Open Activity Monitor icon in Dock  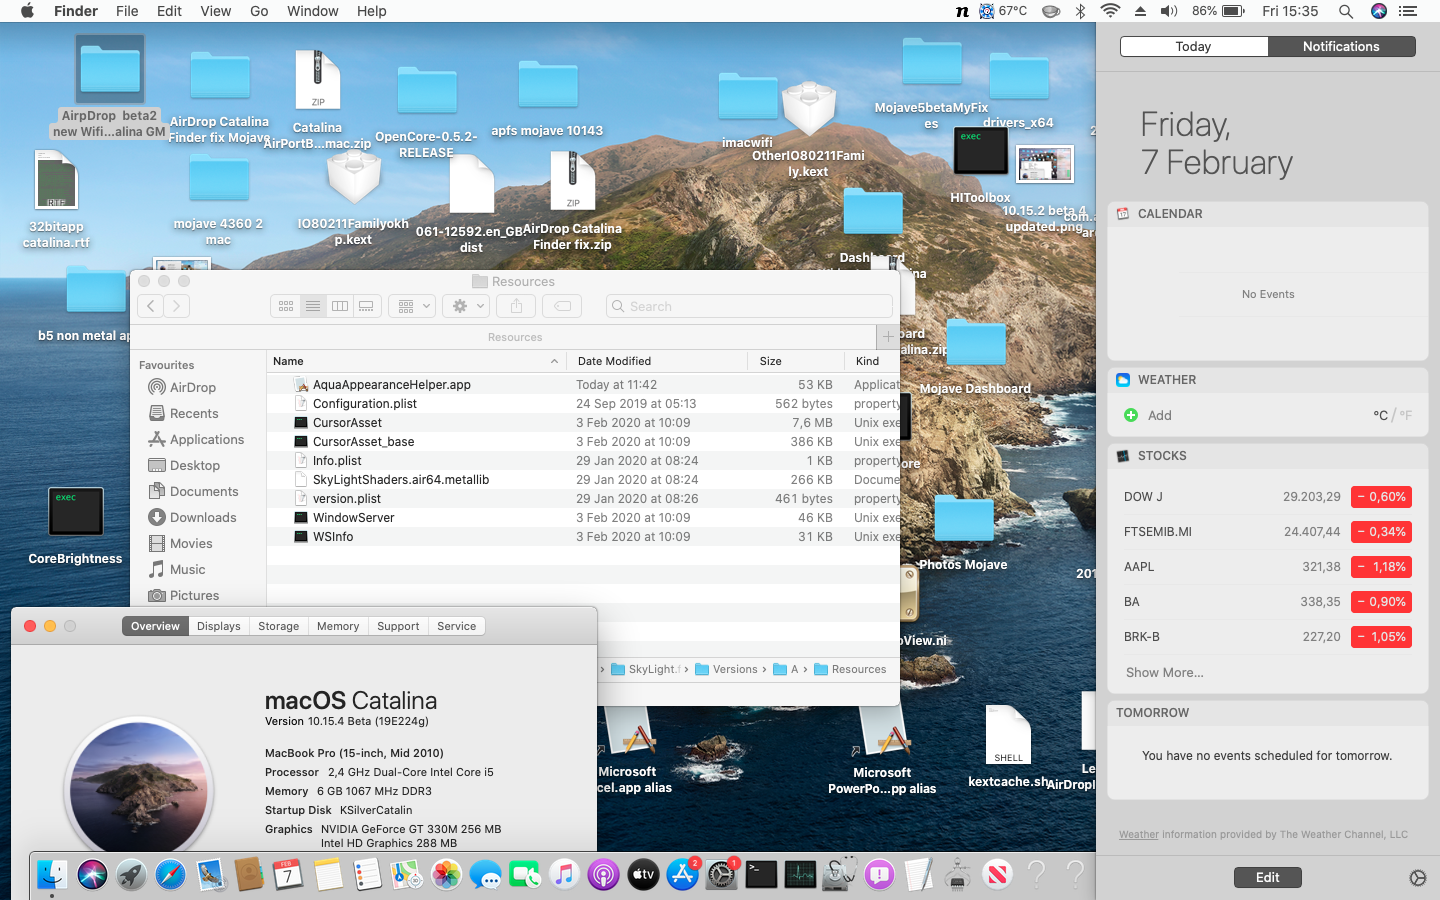pyautogui.click(x=800, y=875)
